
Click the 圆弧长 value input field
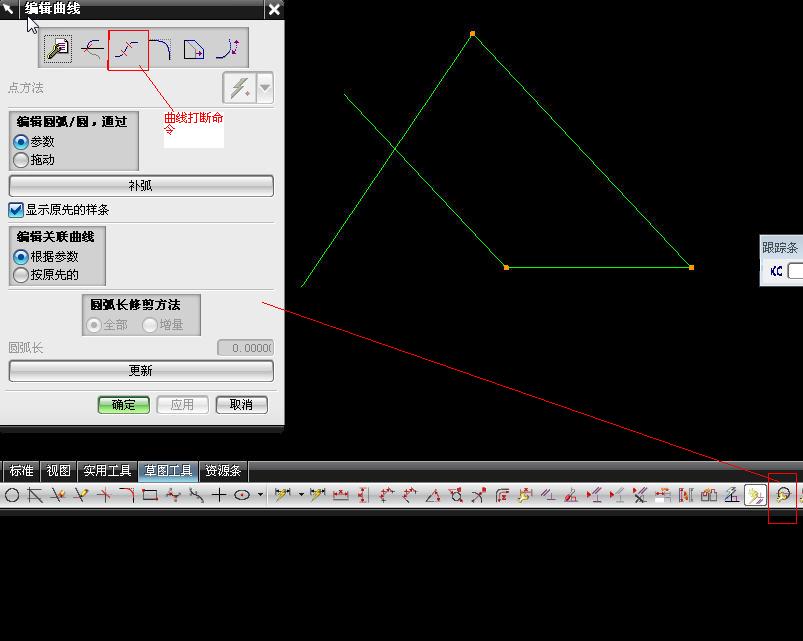[x=245, y=348]
